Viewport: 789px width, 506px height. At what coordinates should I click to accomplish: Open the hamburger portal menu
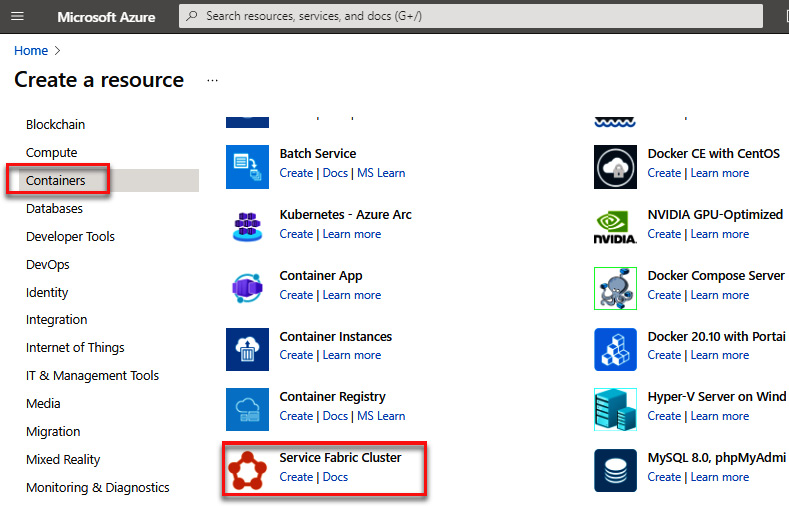[x=18, y=16]
